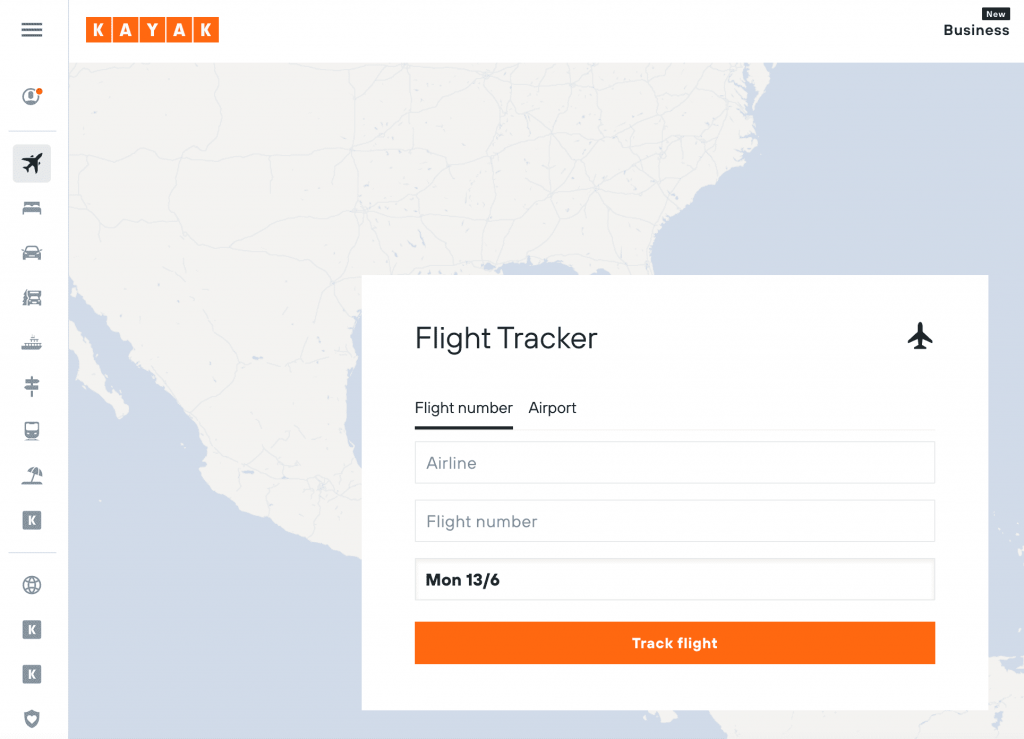The image size is (1024, 739).
Task: Open the Mon 13/6 date picker
Action: point(674,580)
